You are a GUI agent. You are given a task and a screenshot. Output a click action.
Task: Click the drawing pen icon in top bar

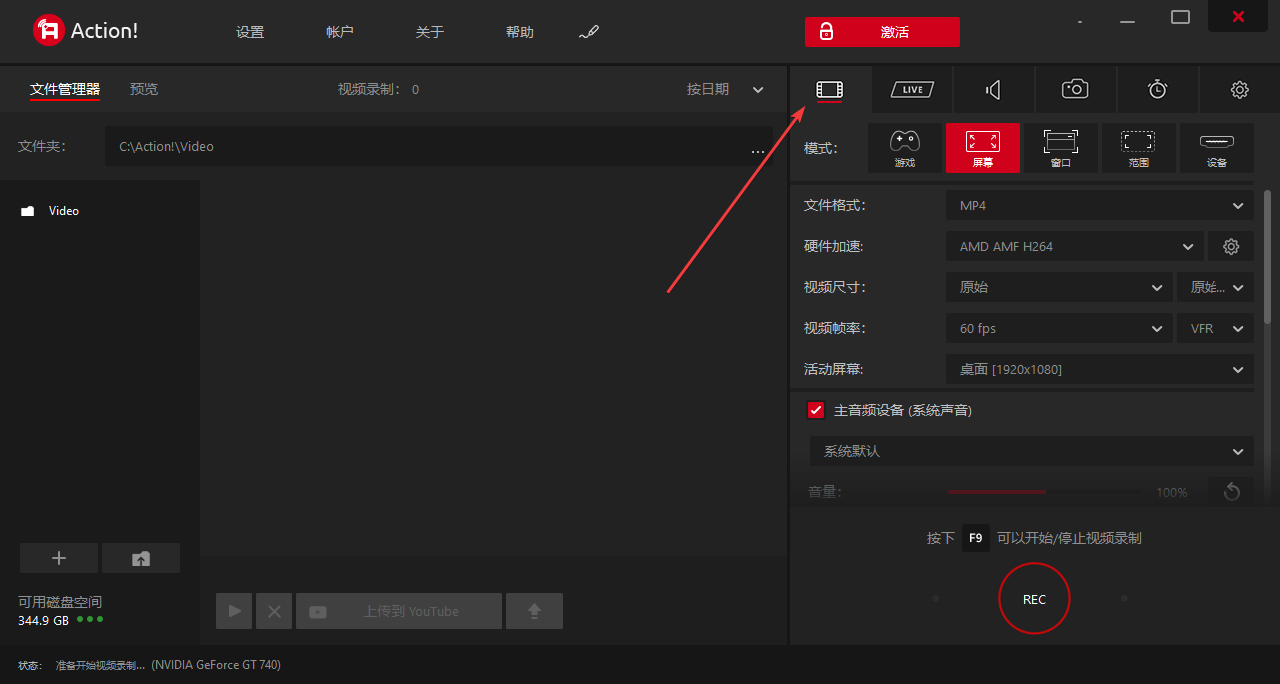(x=588, y=32)
